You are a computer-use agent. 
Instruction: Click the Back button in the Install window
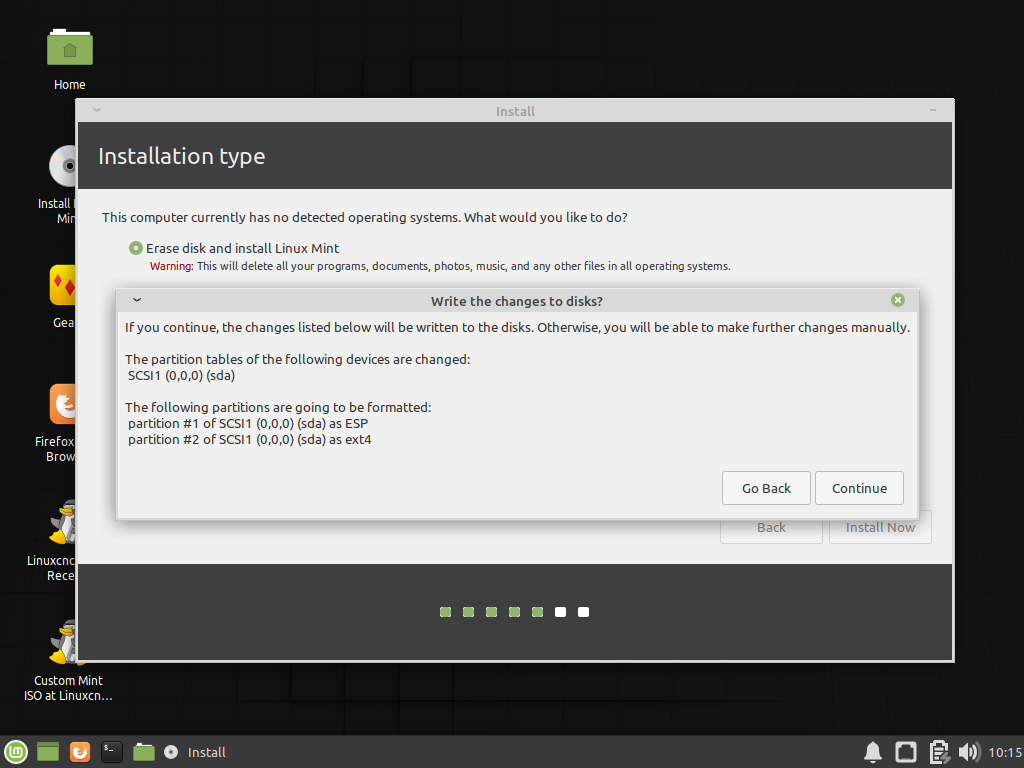771,528
